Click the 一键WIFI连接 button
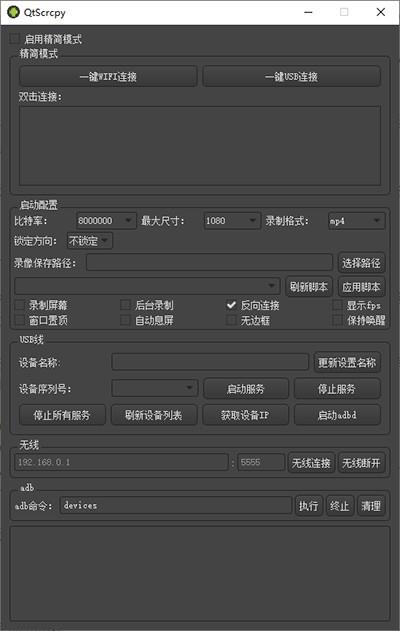The image size is (400, 631). click(x=108, y=76)
